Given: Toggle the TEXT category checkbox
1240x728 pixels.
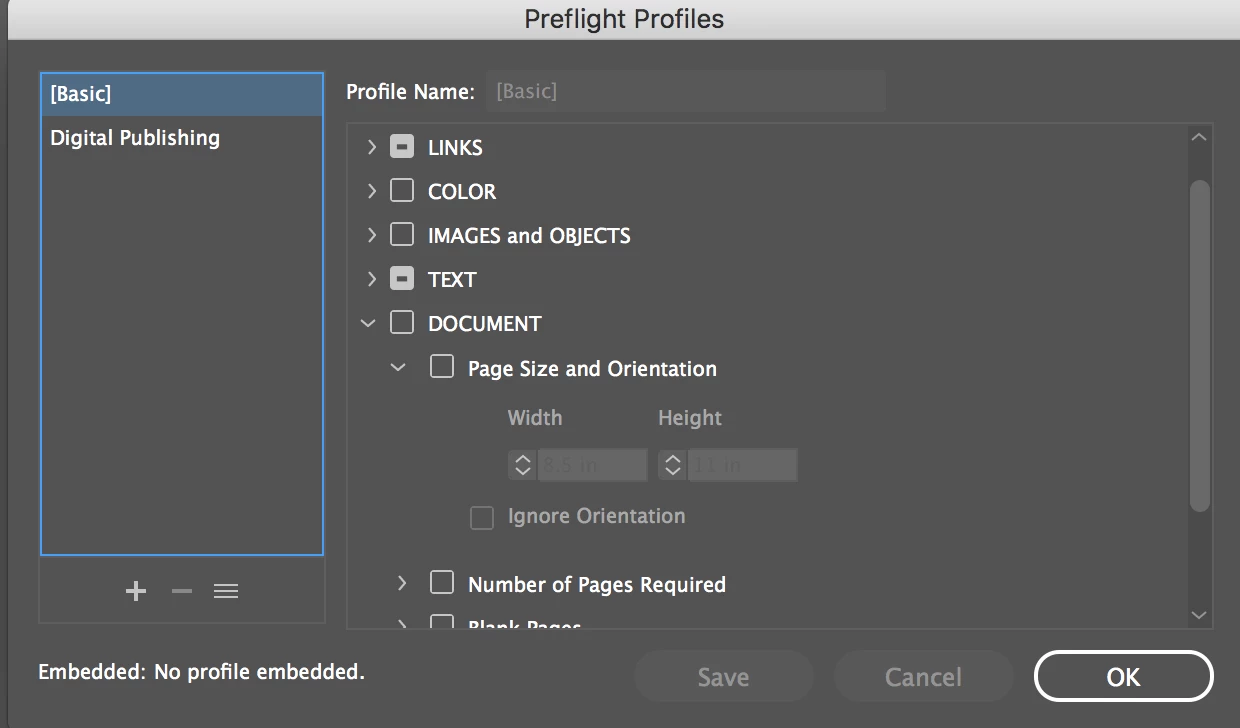Looking at the screenshot, I should click(x=402, y=279).
